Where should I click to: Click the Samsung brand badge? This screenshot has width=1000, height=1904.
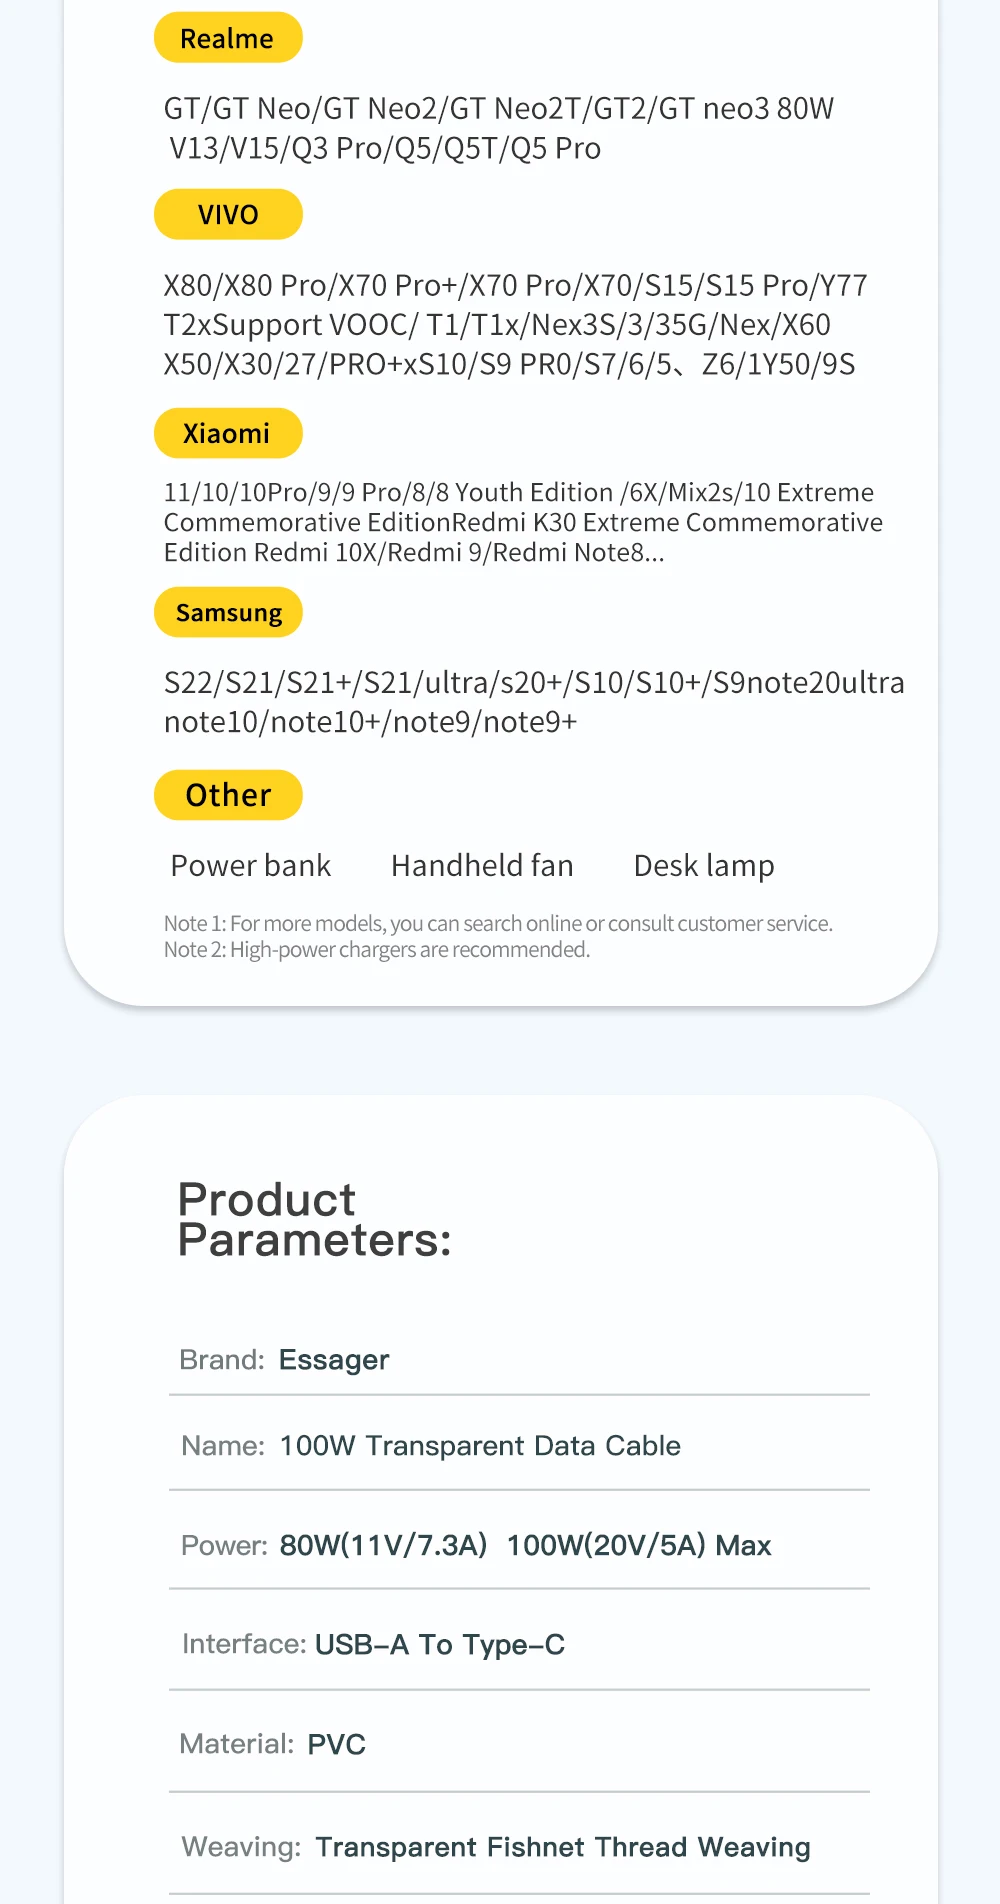coord(228,613)
